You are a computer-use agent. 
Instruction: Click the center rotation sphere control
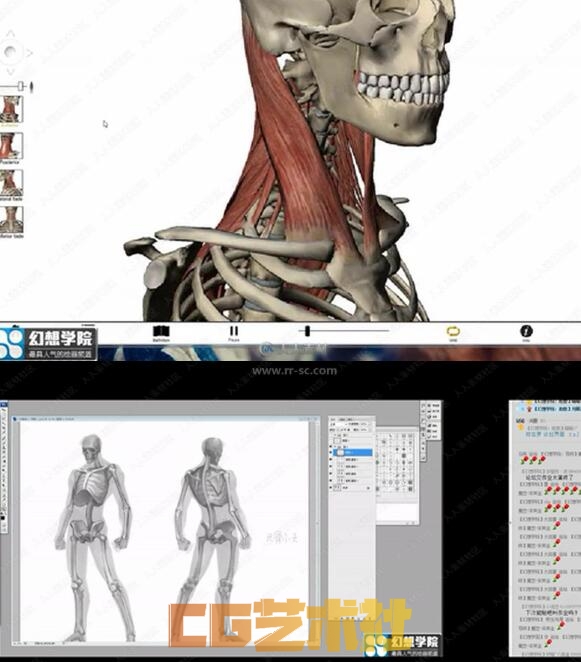[x=10, y=52]
